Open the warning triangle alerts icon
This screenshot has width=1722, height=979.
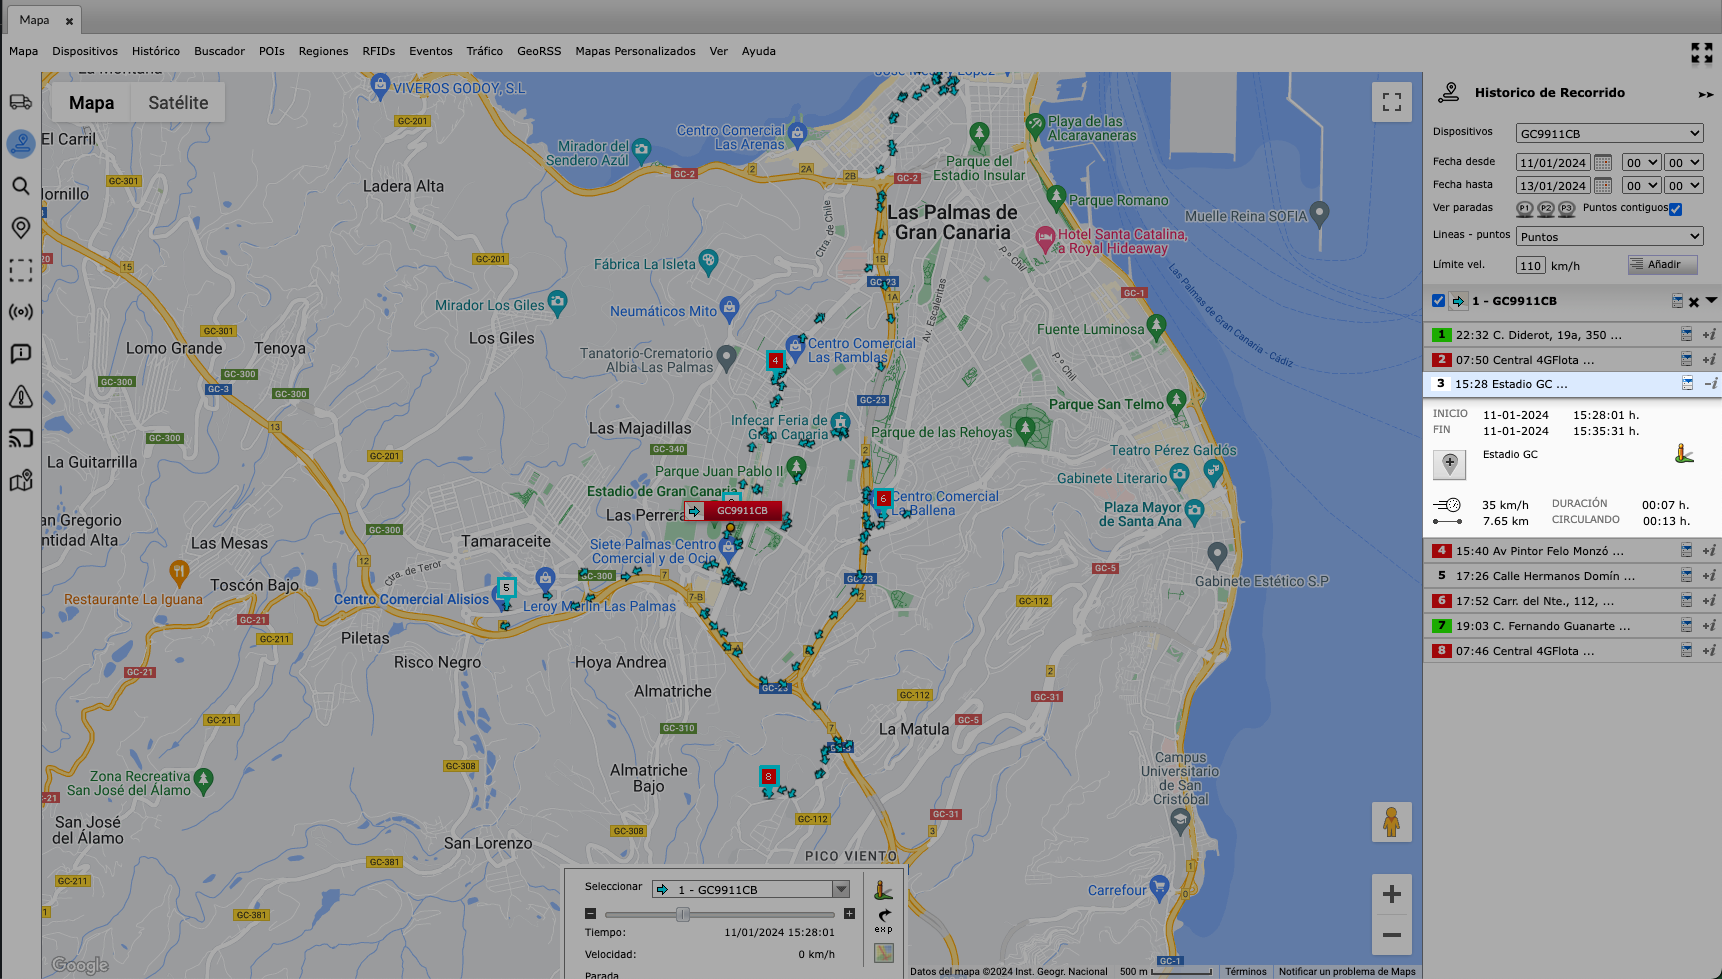[x=21, y=397]
